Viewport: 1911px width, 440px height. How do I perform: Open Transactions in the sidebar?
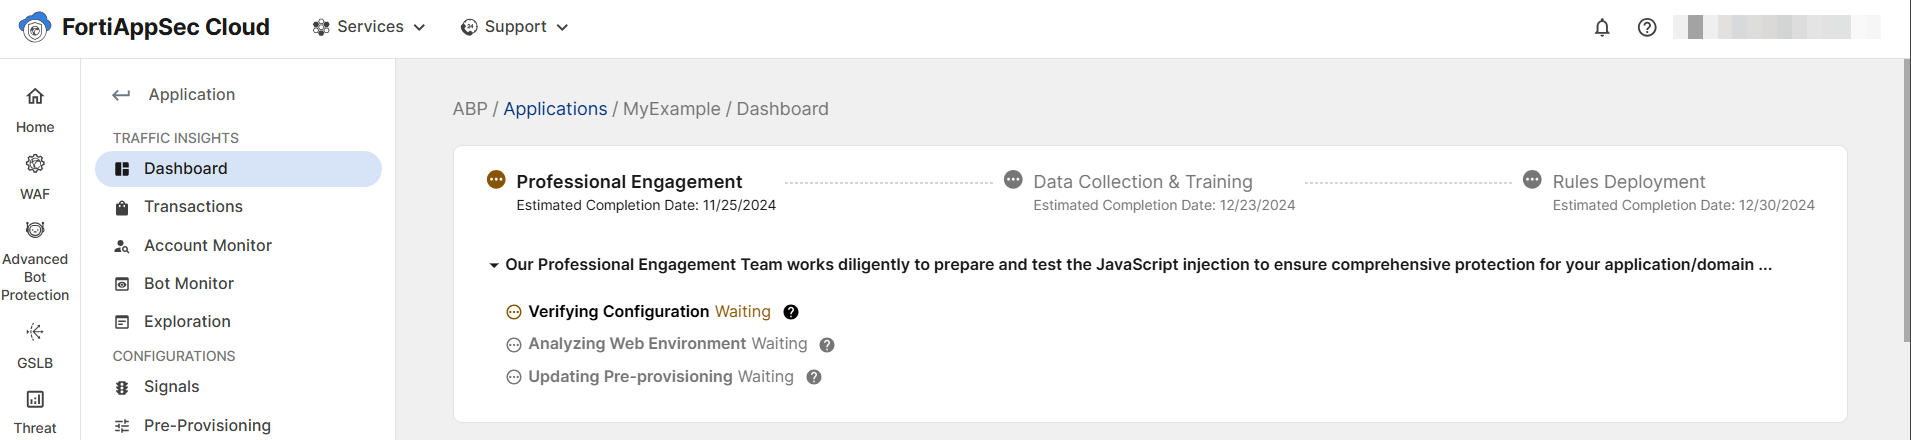pos(193,207)
